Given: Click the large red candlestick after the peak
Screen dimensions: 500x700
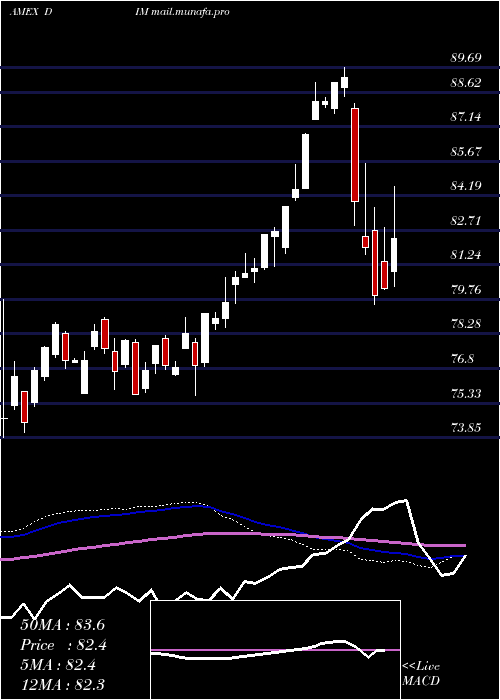Looking at the screenshot, I should (x=355, y=155).
